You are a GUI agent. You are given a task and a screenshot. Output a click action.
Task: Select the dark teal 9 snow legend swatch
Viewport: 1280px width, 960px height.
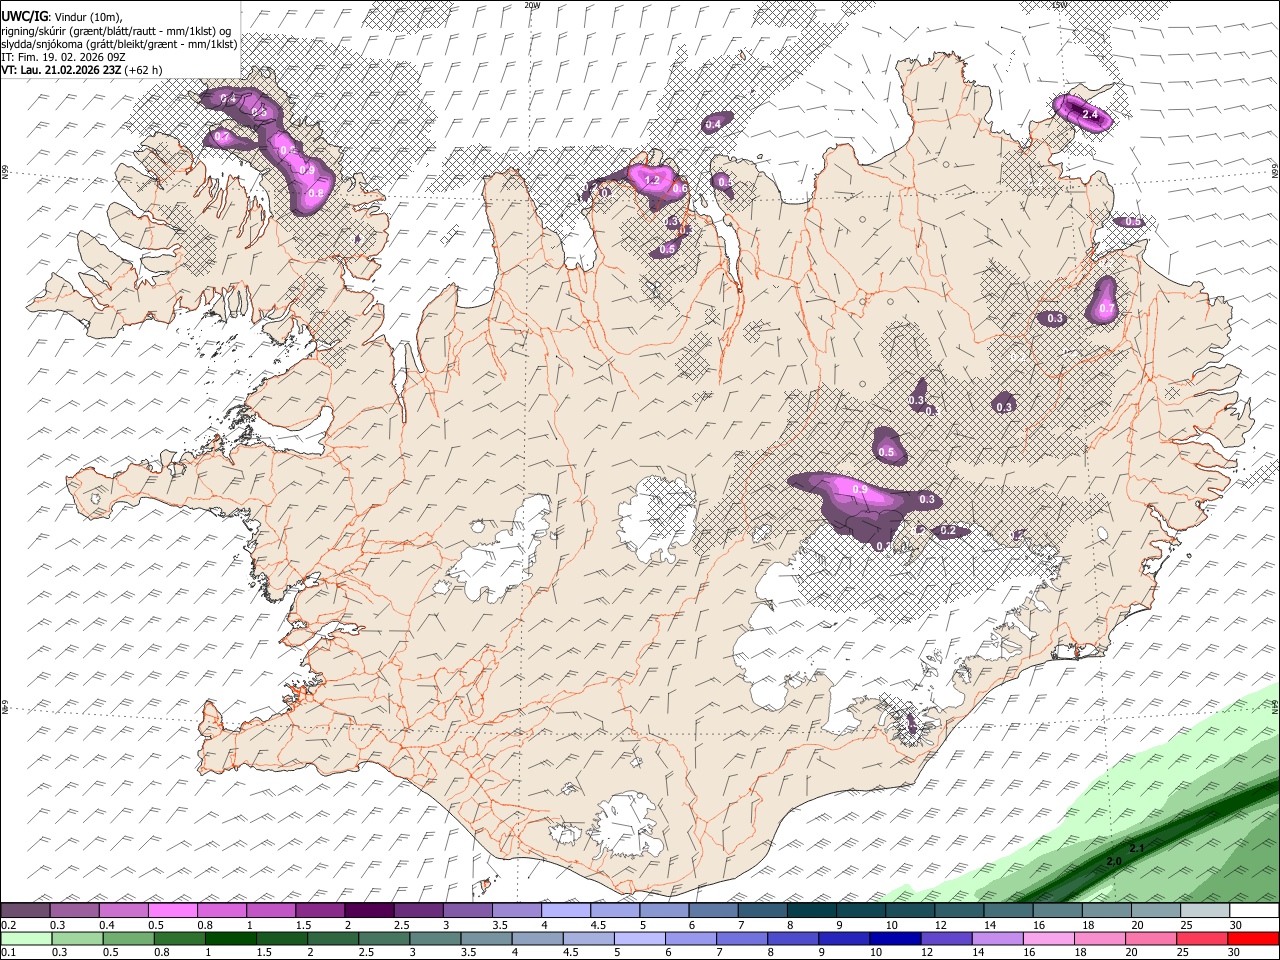[x=812, y=911]
